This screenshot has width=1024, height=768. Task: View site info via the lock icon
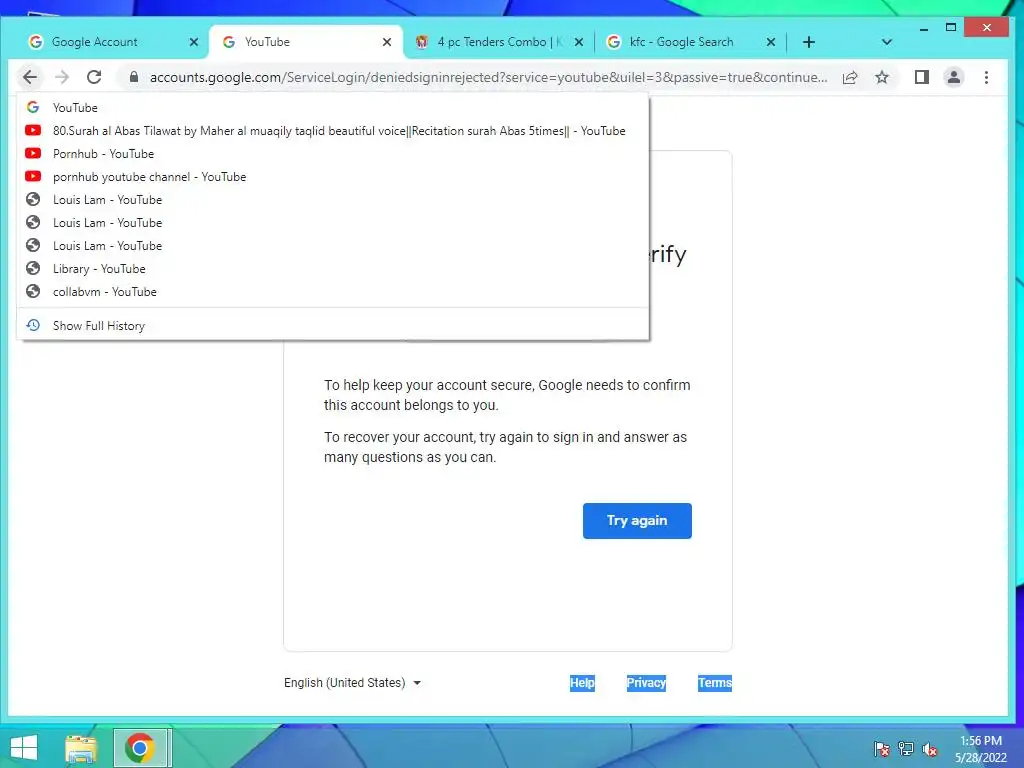pos(134,77)
